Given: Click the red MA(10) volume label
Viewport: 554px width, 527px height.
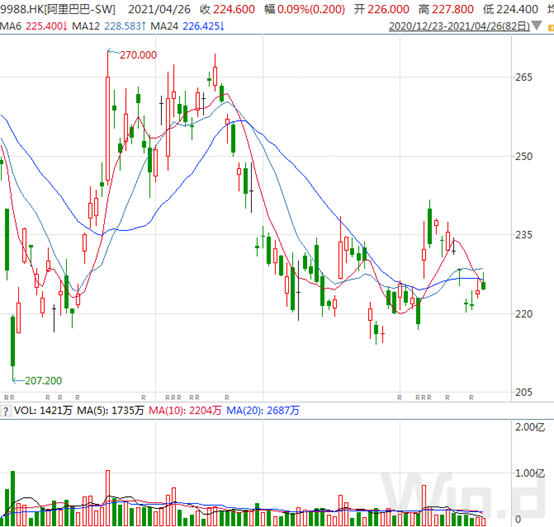Looking at the screenshot, I should (x=185, y=410).
